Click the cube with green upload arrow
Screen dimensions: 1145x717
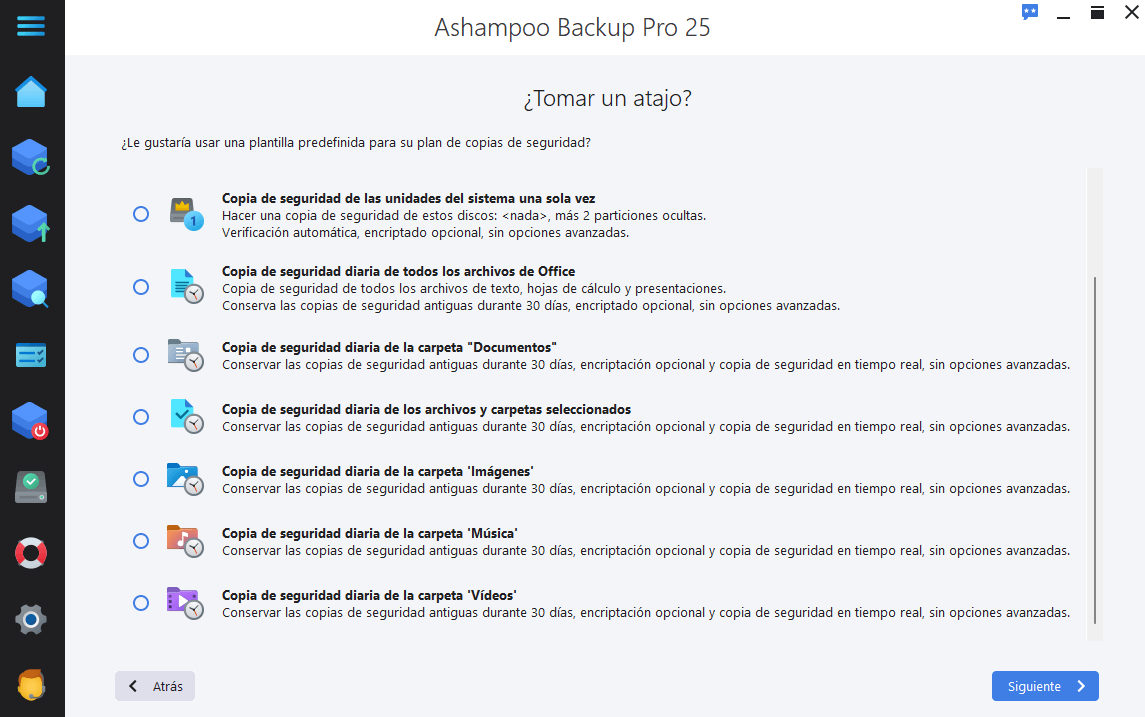31,223
